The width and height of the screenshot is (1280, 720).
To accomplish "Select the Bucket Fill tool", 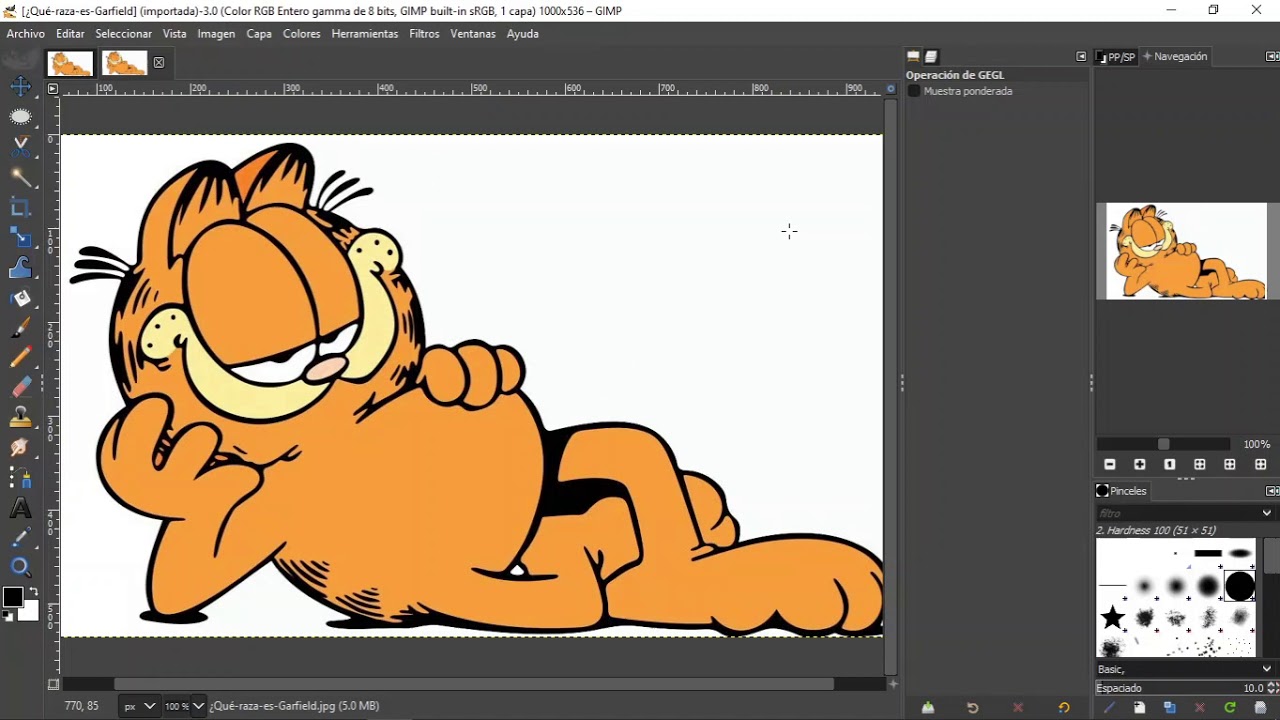I will [x=20, y=297].
